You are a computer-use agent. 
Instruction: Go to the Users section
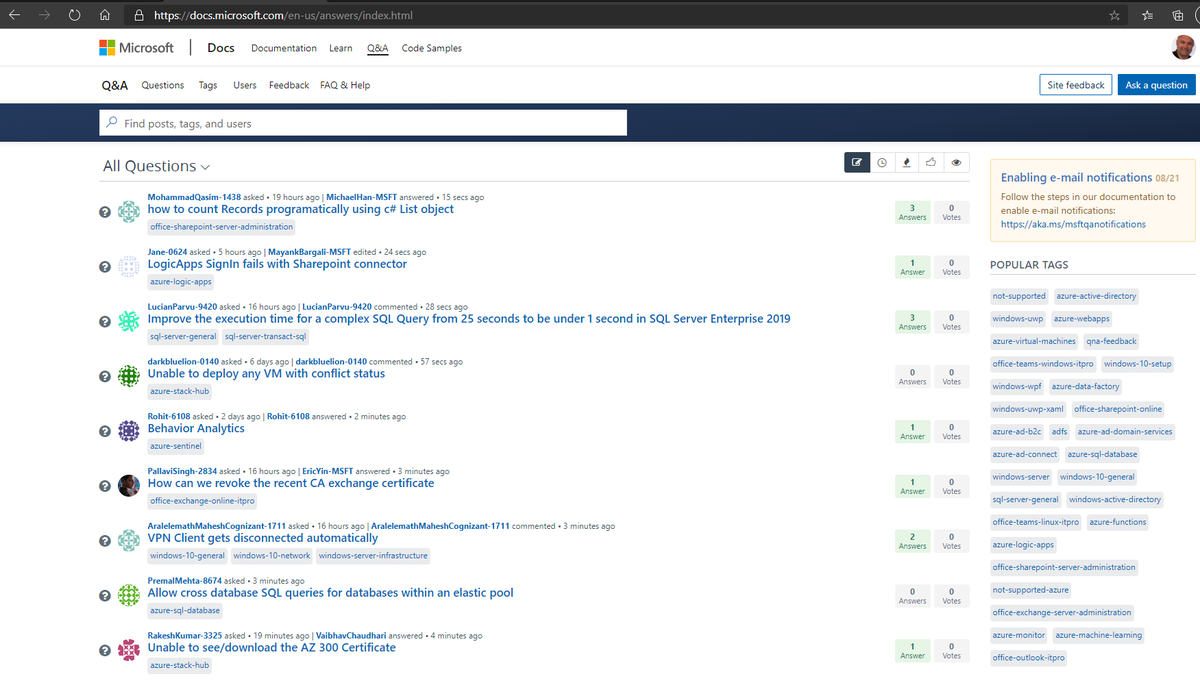coord(244,85)
